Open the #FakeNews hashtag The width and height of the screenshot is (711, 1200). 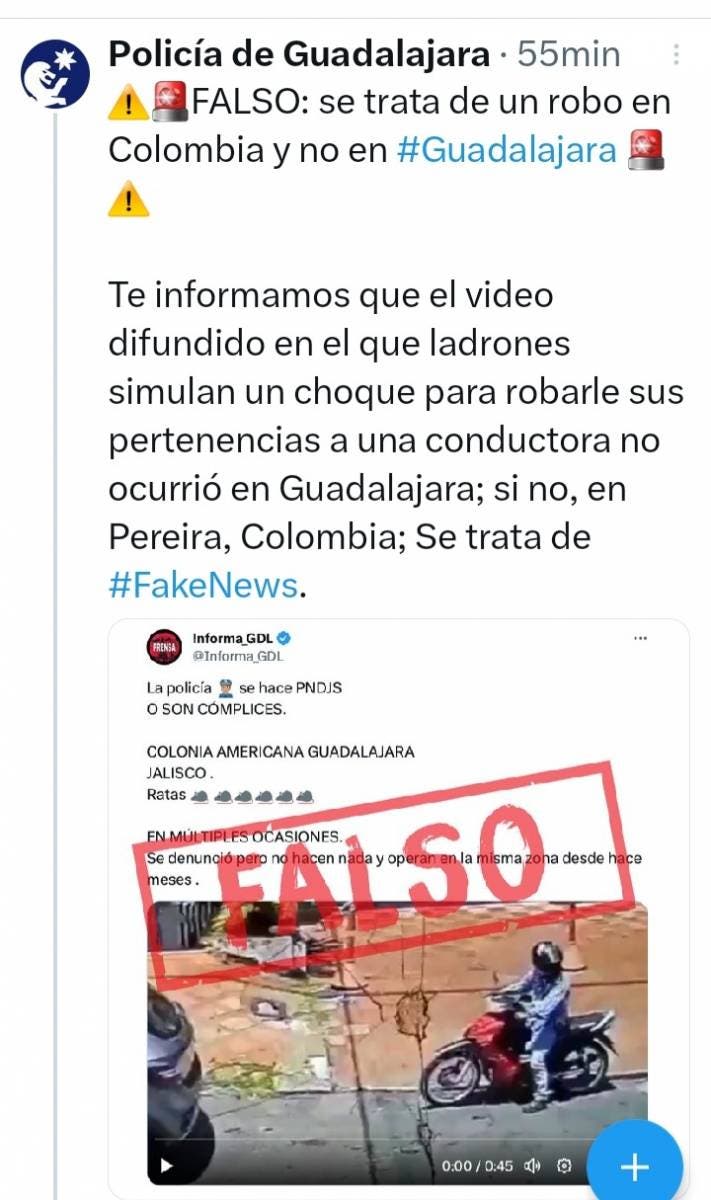[203, 585]
